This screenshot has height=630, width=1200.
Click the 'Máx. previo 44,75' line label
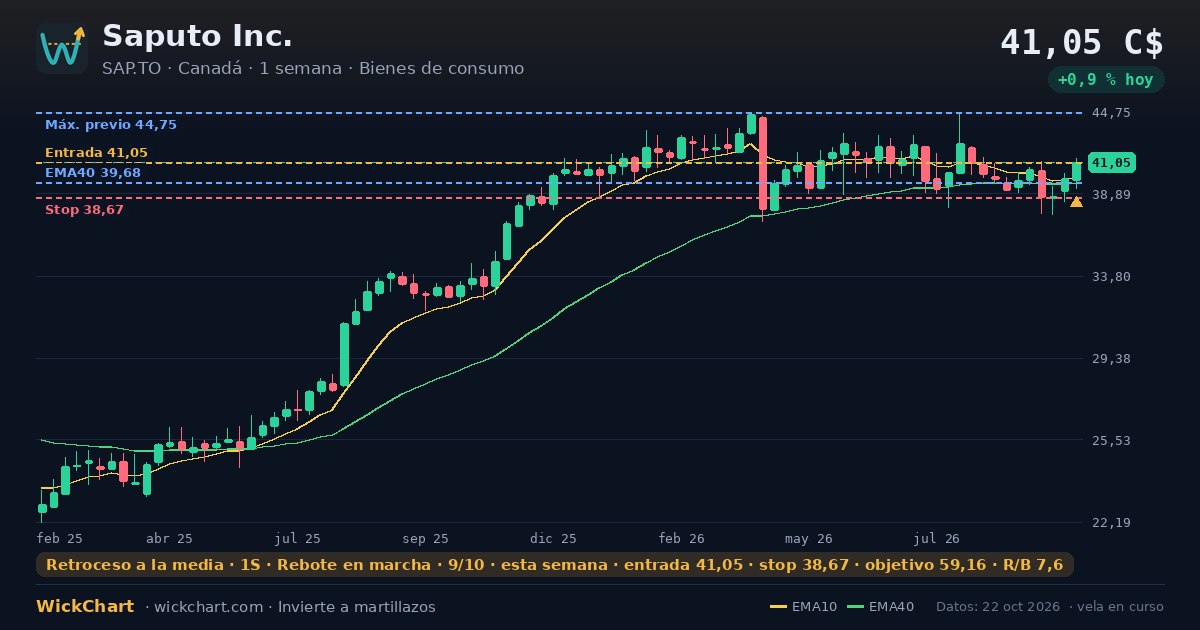click(x=111, y=125)
